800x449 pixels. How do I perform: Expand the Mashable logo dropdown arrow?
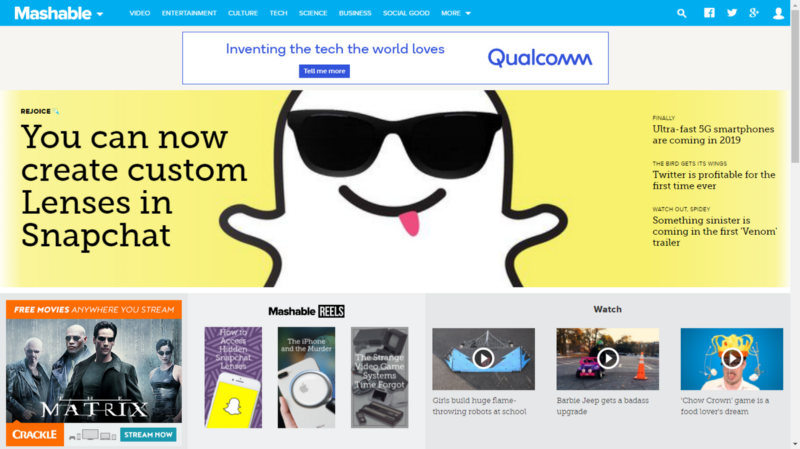100,14
